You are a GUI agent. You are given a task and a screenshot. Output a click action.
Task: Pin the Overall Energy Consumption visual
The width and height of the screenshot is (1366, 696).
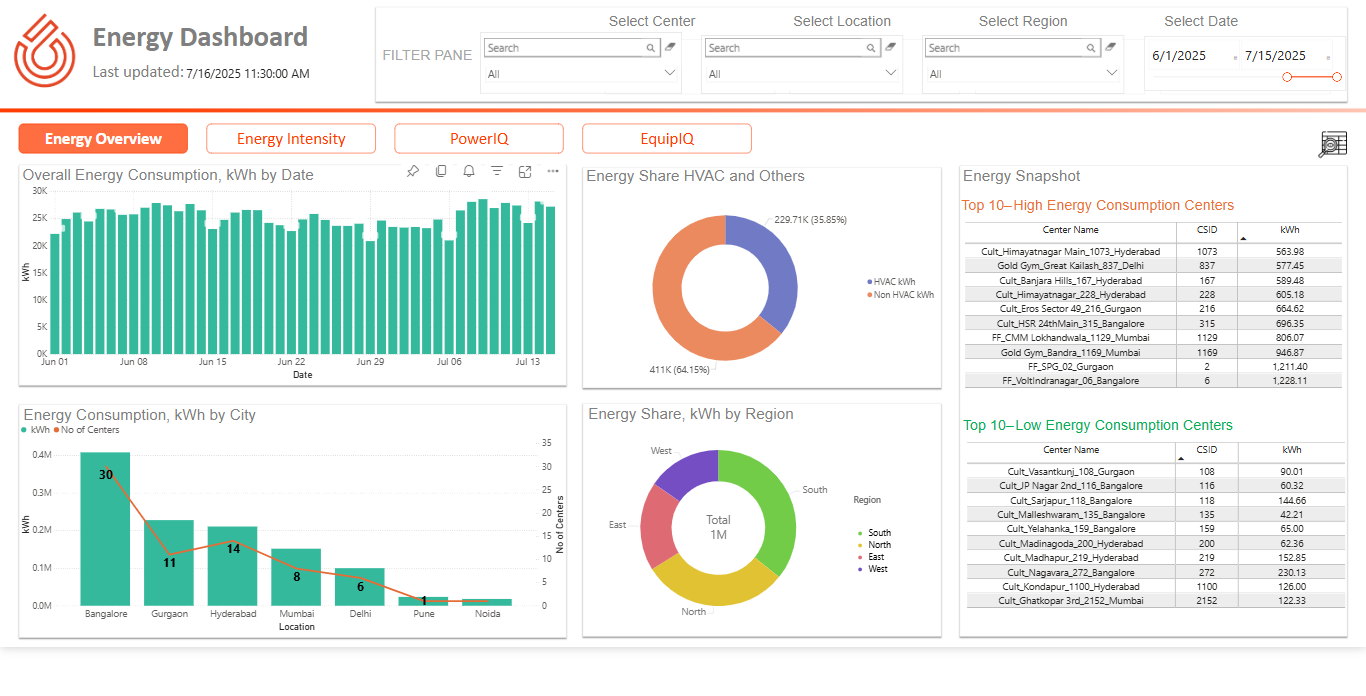tap(413, 172)
